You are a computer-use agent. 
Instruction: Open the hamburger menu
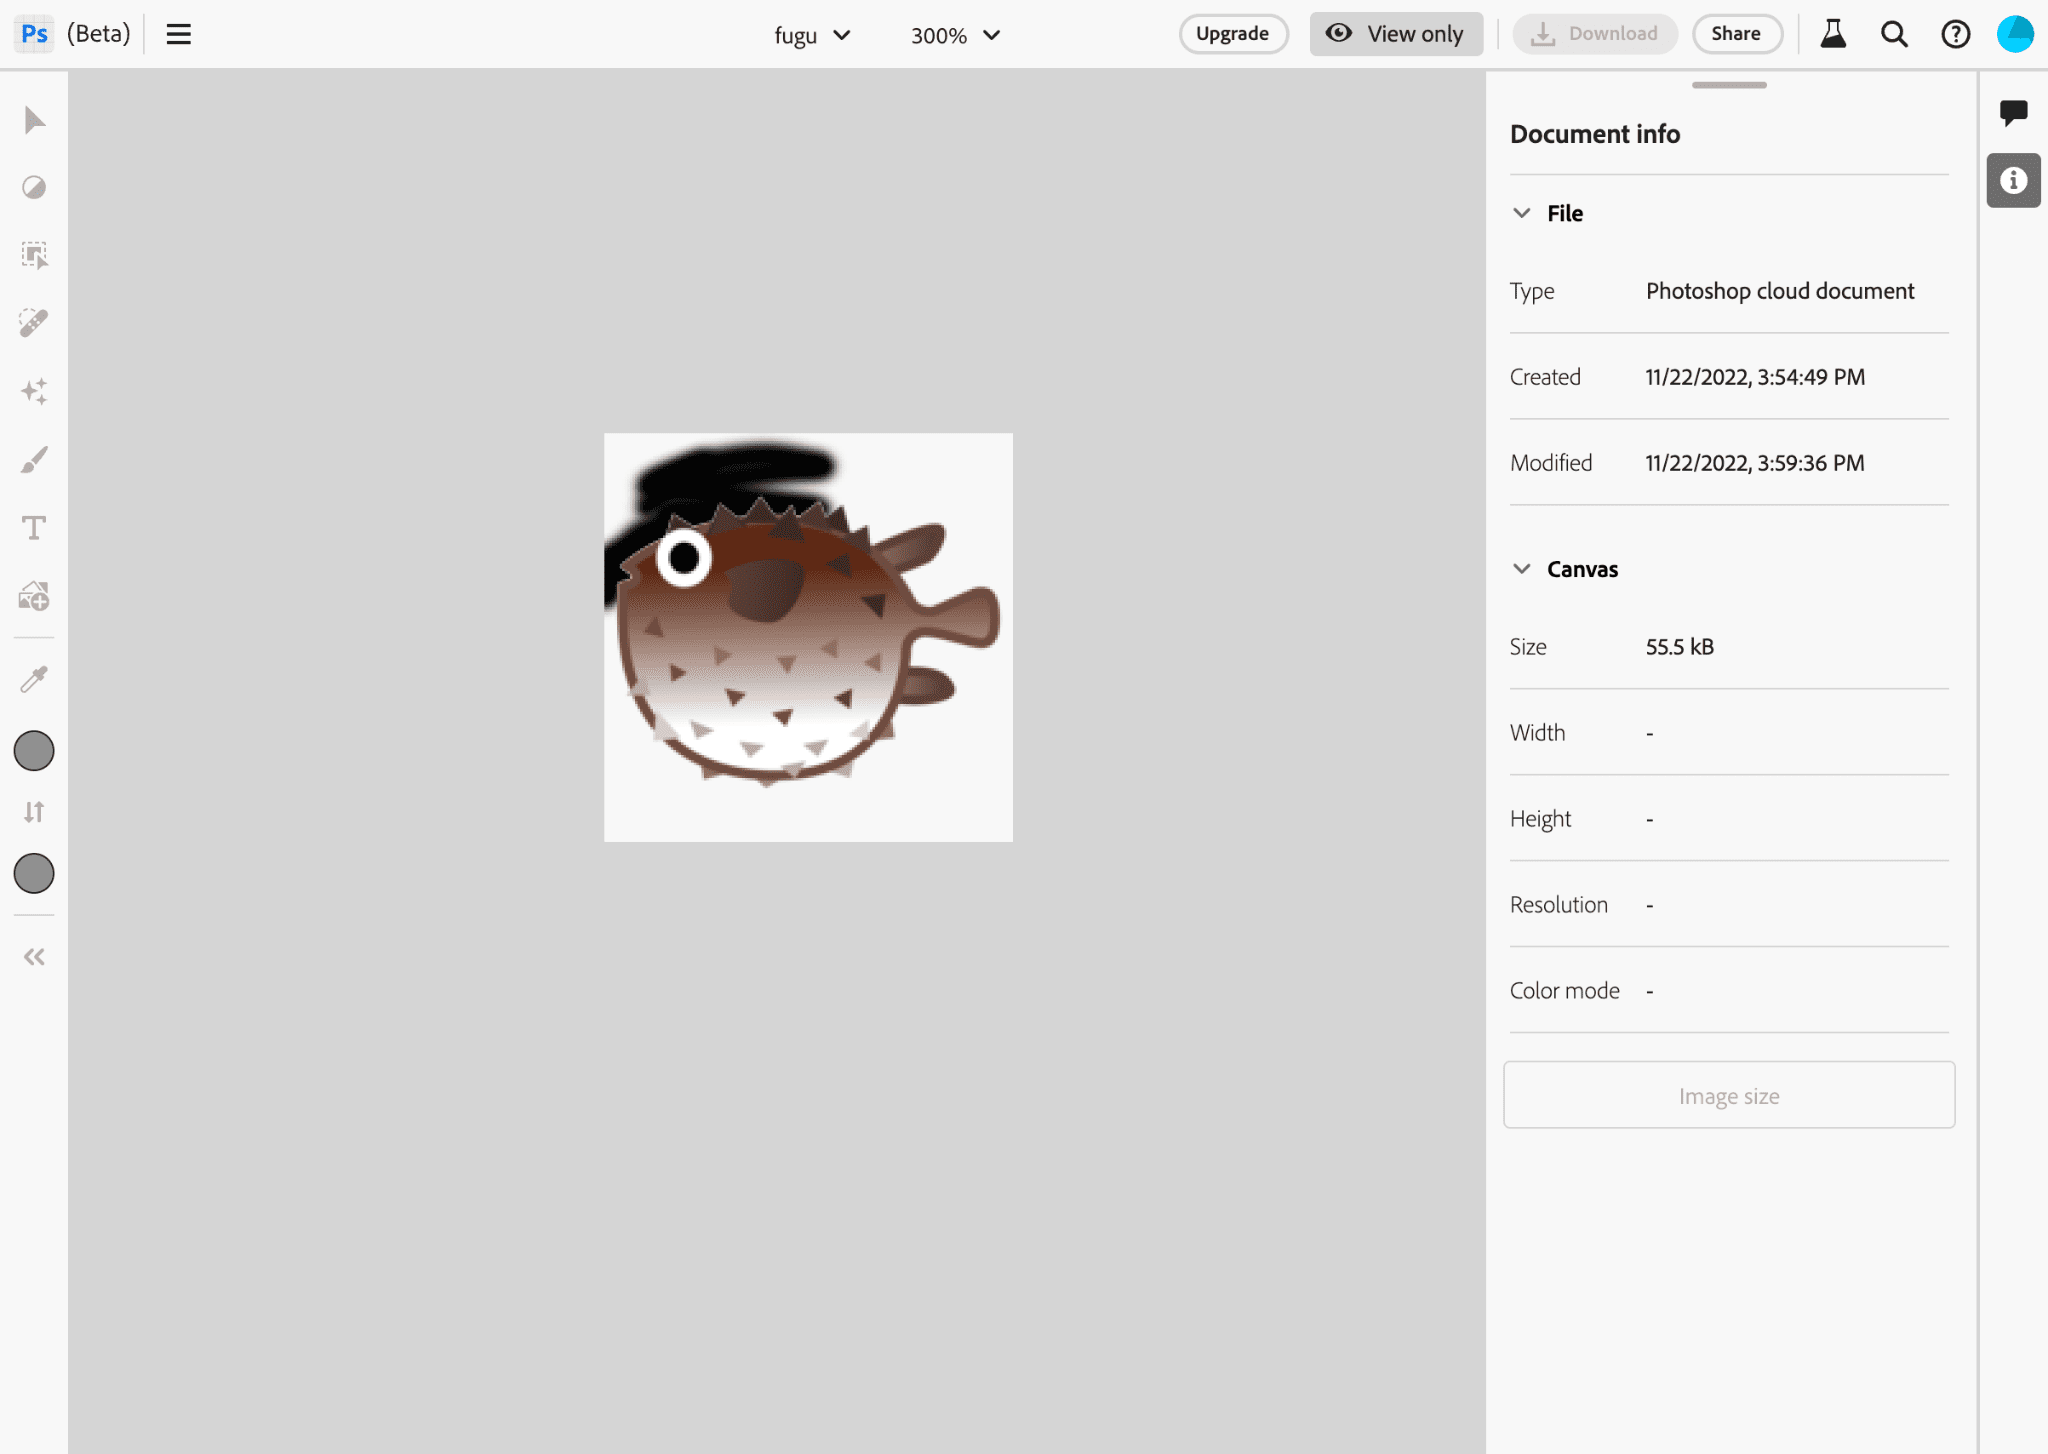point(178,33)
